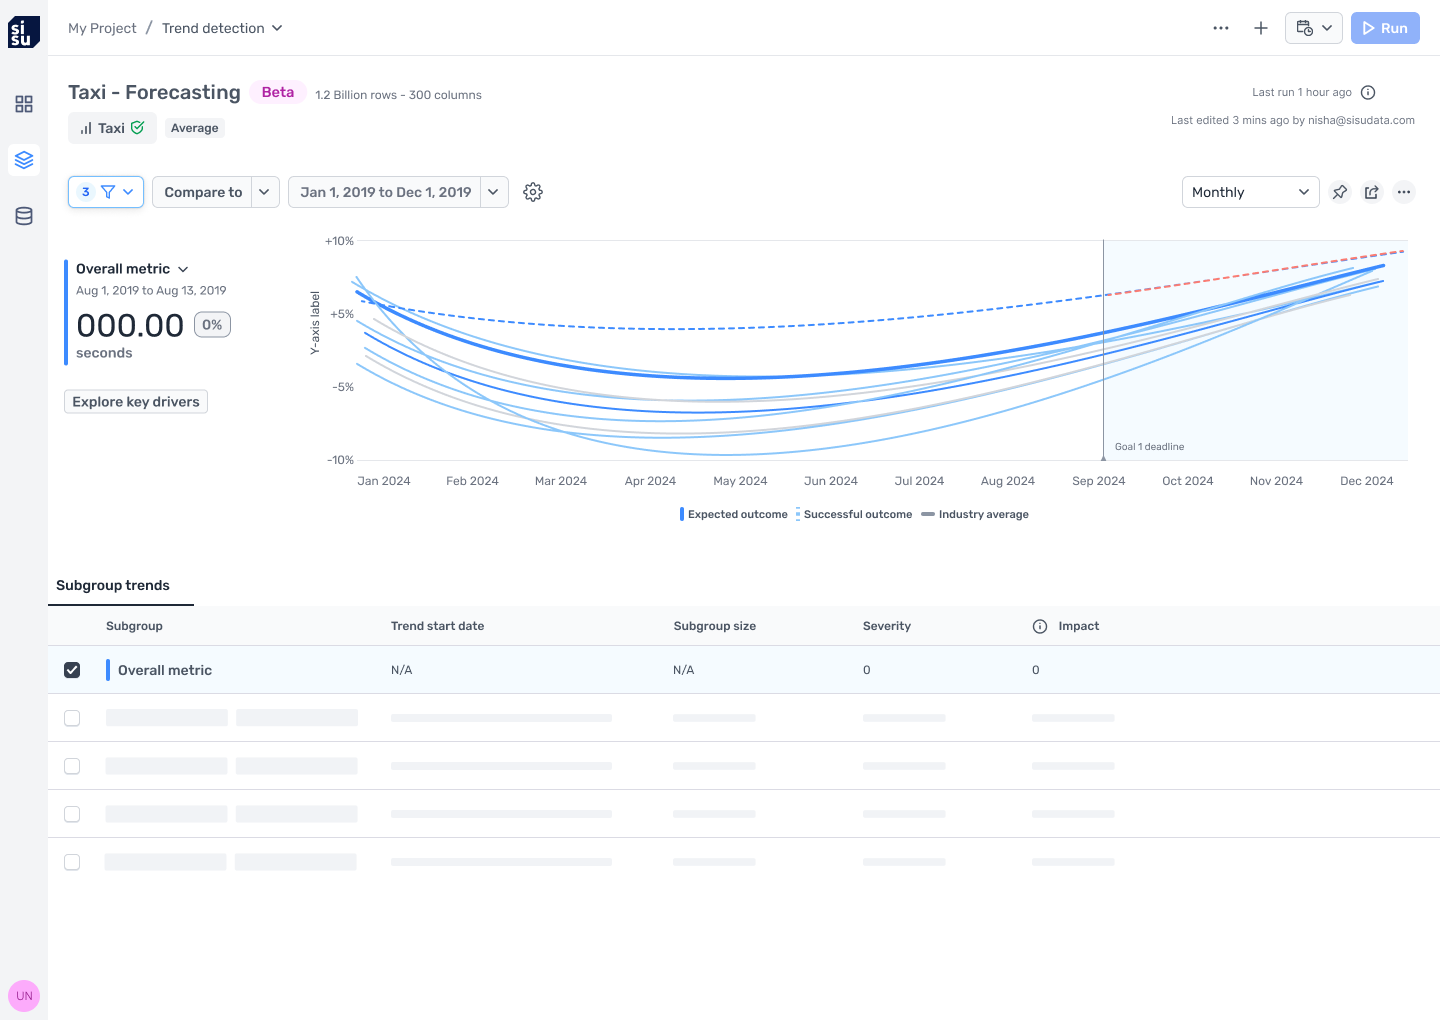Image resolution: width=1440 pixels, height=1024 pixels.
Task: Open the top bar more options ellipsis
Action: click(1221, 28)
